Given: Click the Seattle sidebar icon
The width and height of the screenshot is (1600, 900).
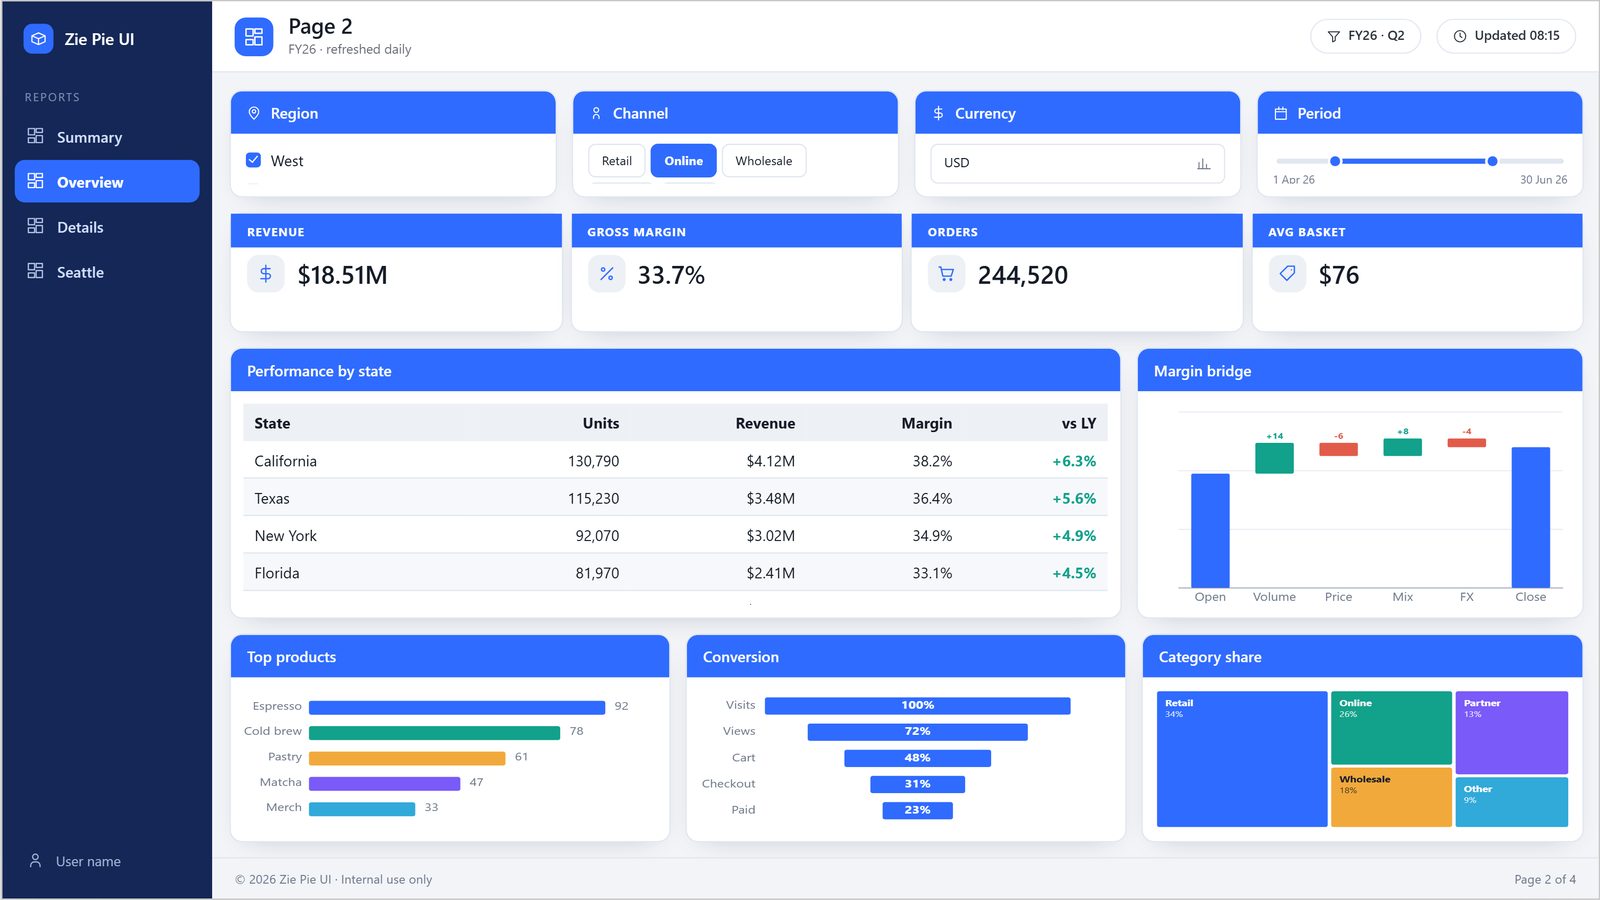Looking at the screenshot, I should 35,271.
